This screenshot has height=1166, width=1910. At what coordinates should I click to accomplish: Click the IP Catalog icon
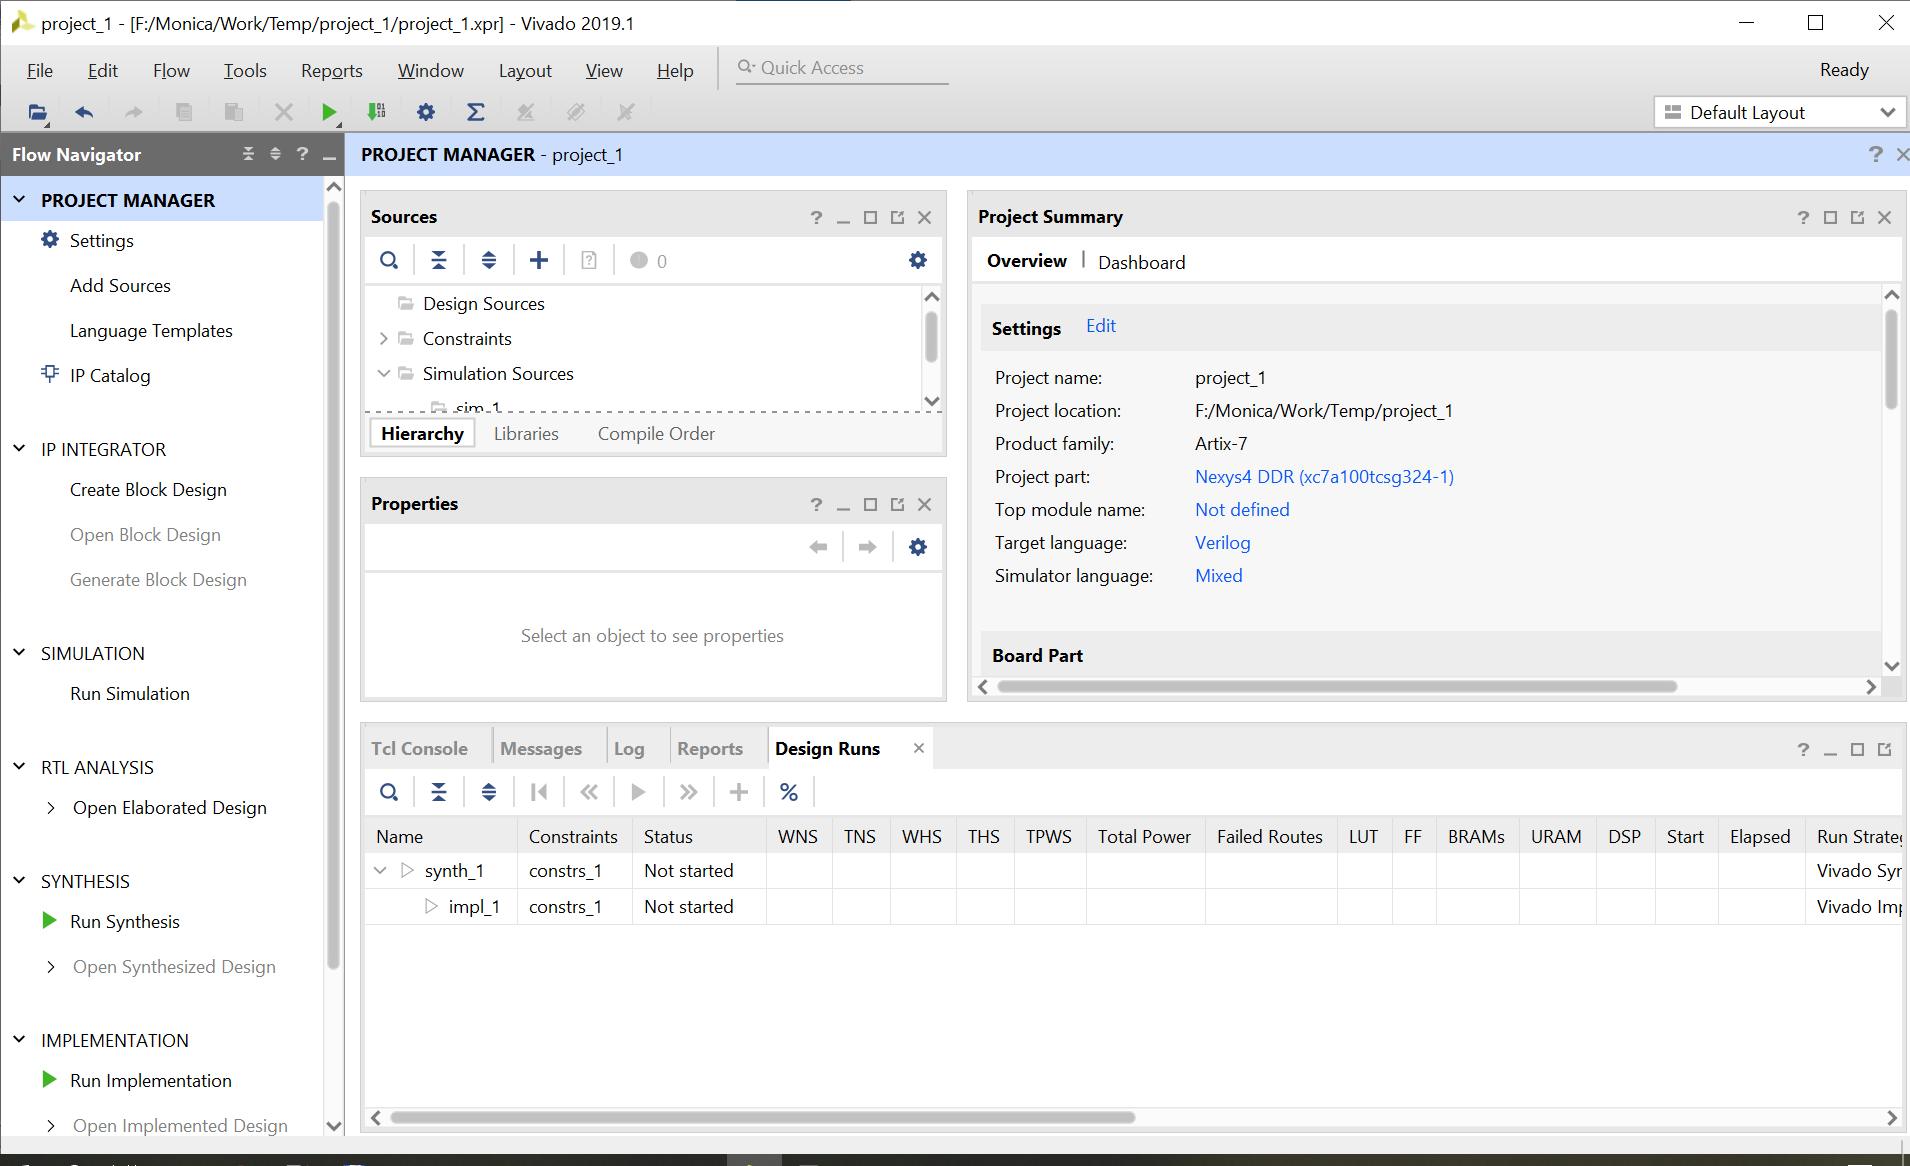tap(50, 374)
